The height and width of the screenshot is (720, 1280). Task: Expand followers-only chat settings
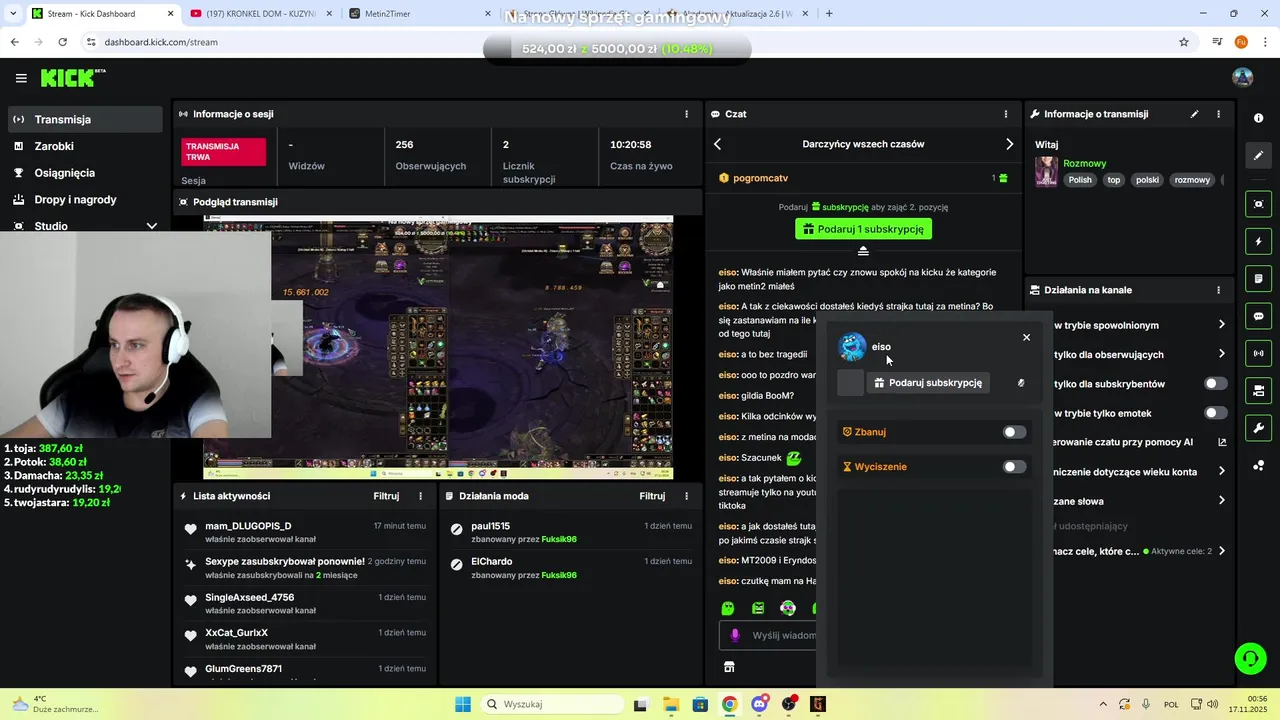[1221, 354]
